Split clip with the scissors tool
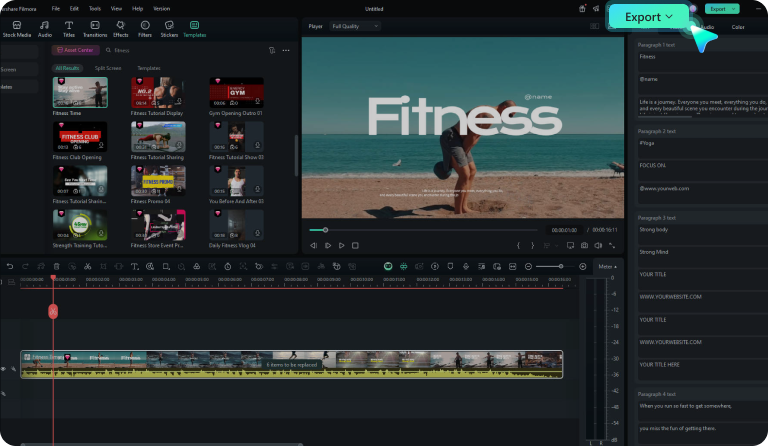Screen dimensions: 768x446 click(88, 266)
